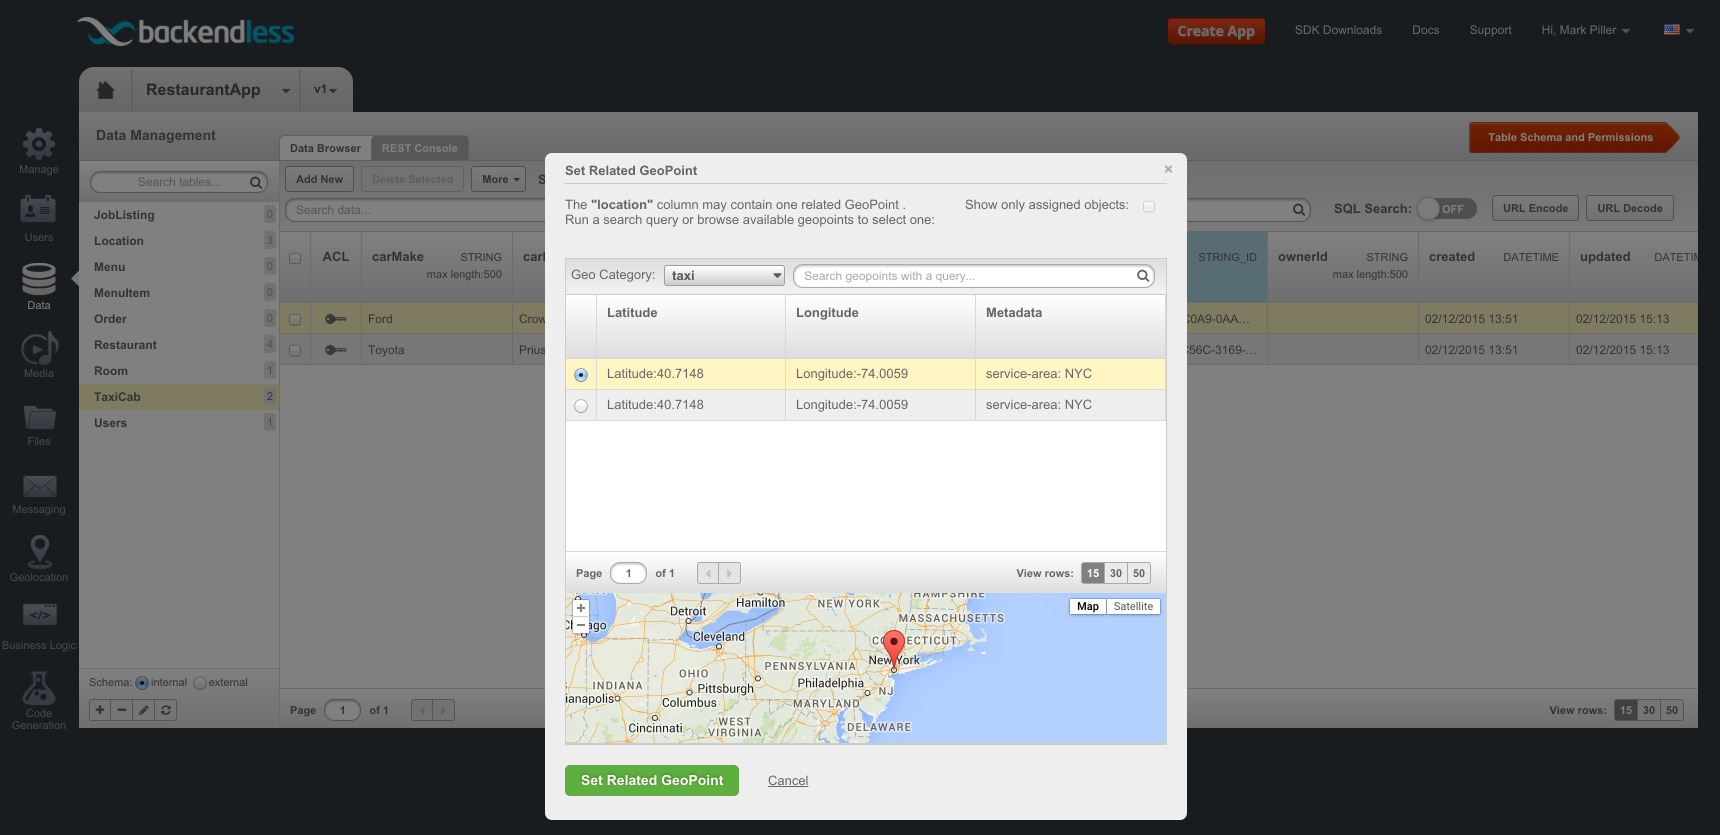Open the Manage gear section
Screen dimensions: 1720x835
[38, 151]
